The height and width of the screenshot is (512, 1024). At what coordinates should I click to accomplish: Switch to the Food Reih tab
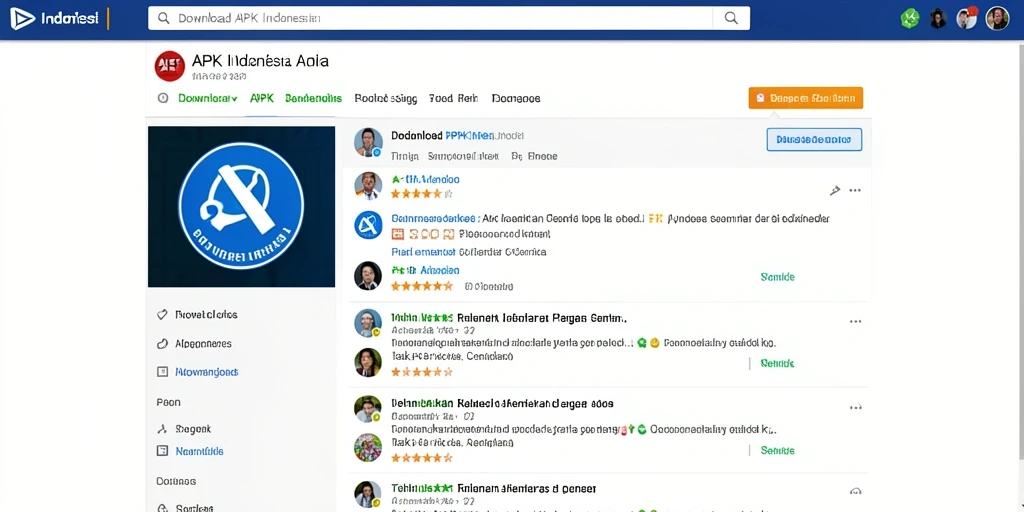[x=453, y=99]
